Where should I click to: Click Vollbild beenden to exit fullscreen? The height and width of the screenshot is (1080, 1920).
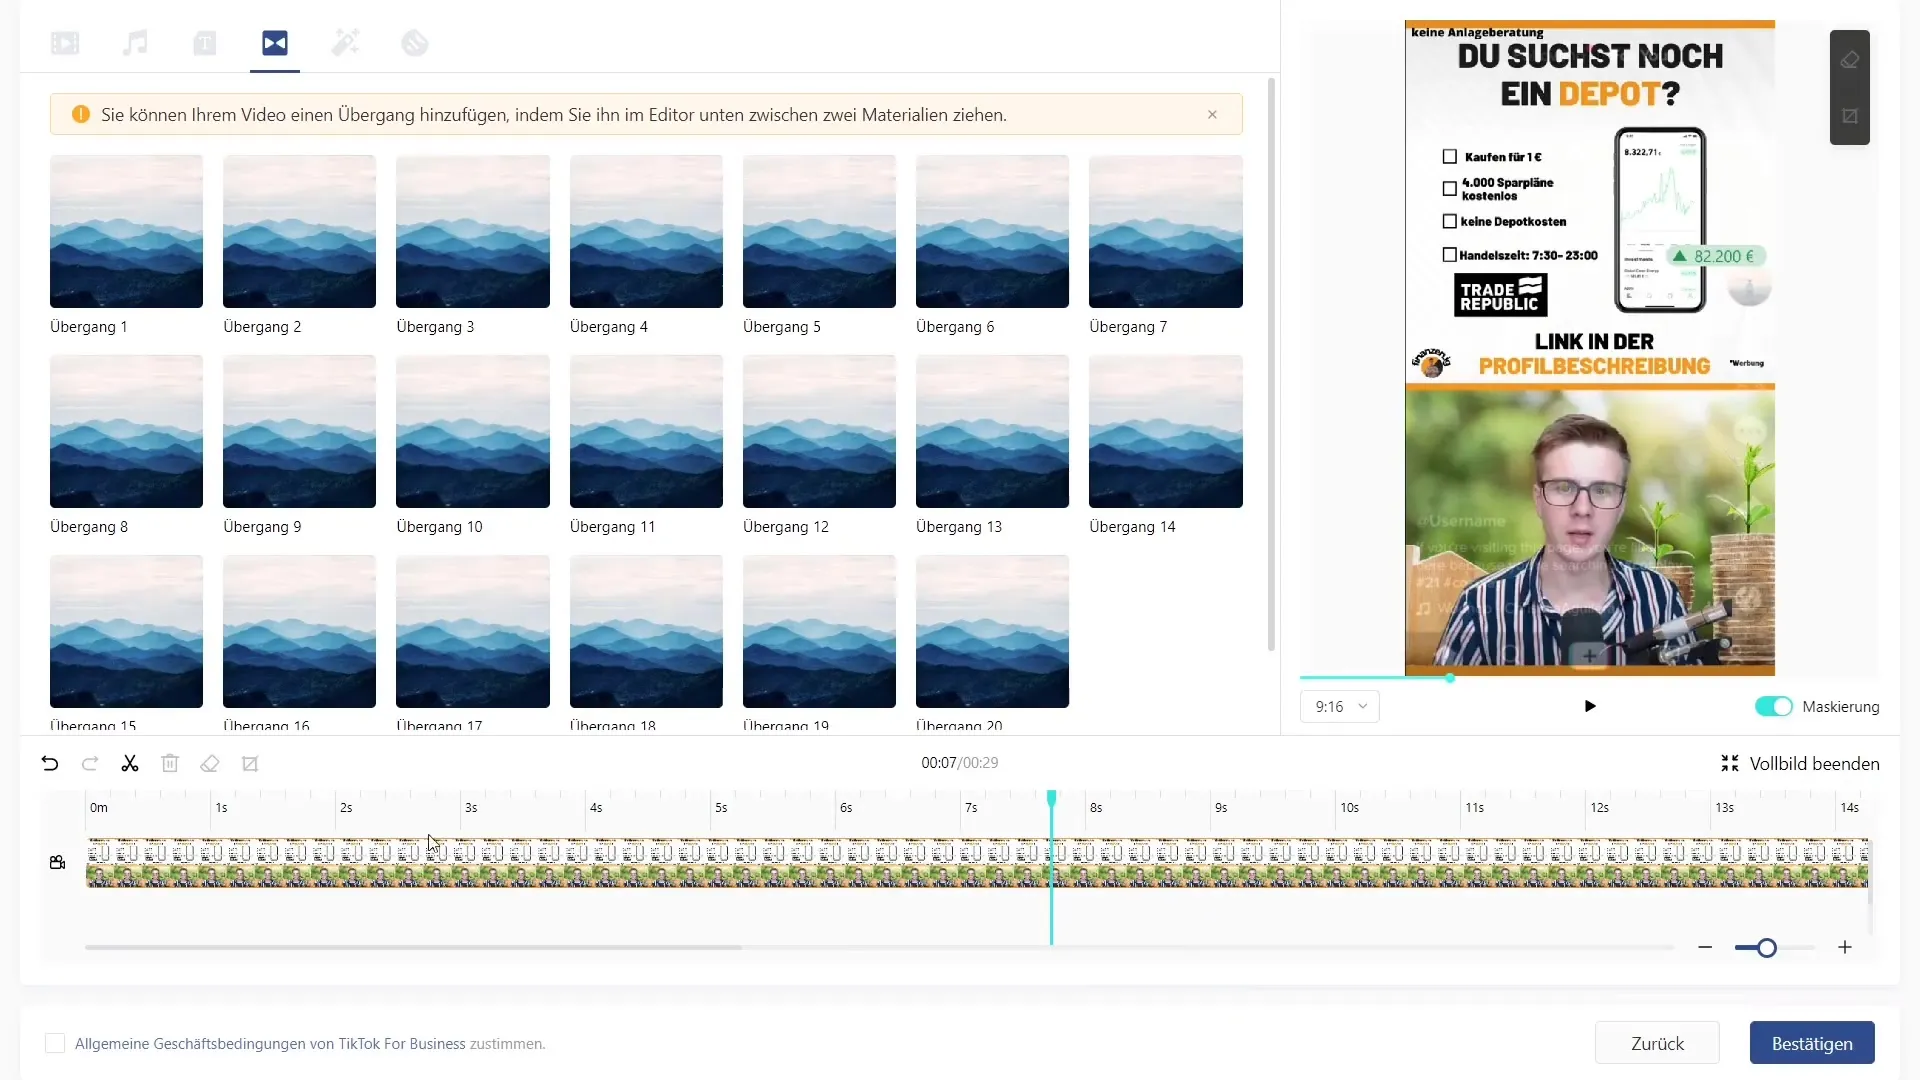click(x=1800, y=764)
